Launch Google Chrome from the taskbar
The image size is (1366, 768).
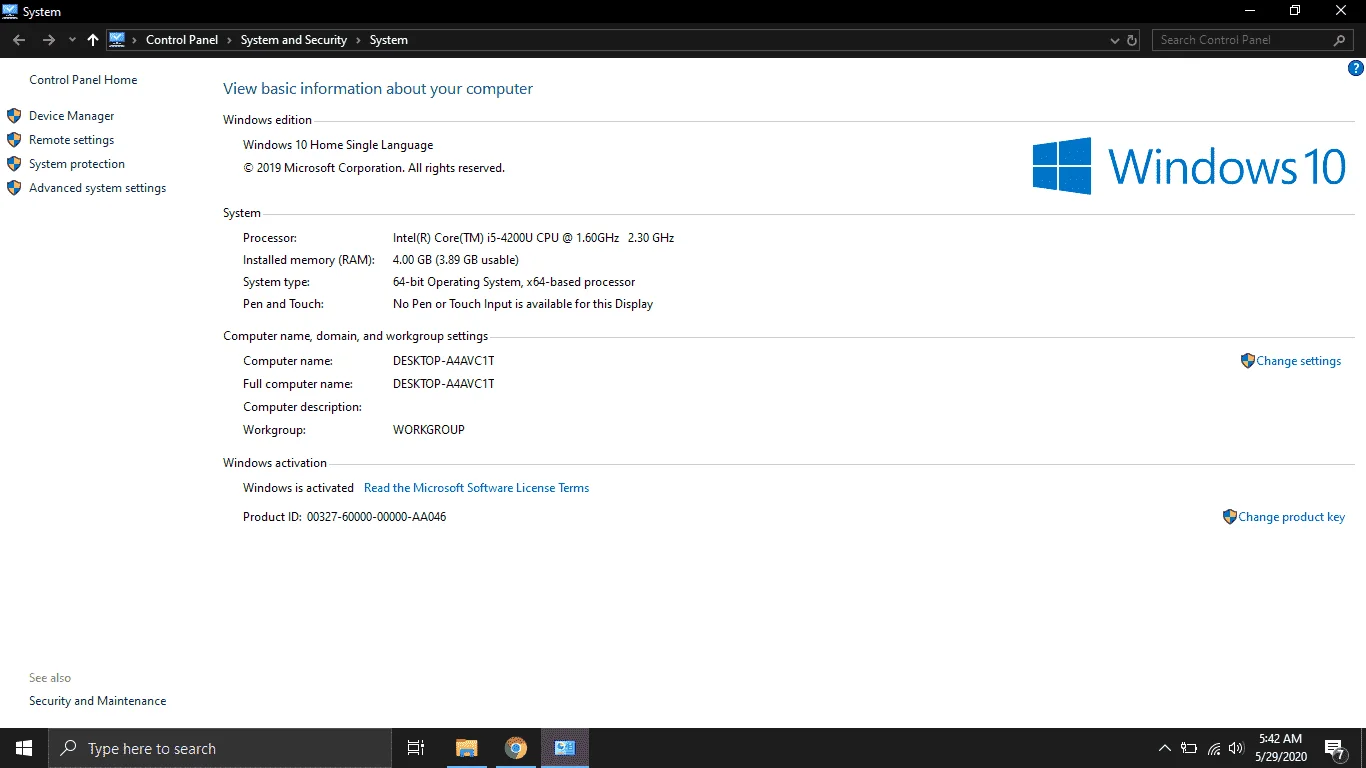pyautogui.click(x=515, y=748)
